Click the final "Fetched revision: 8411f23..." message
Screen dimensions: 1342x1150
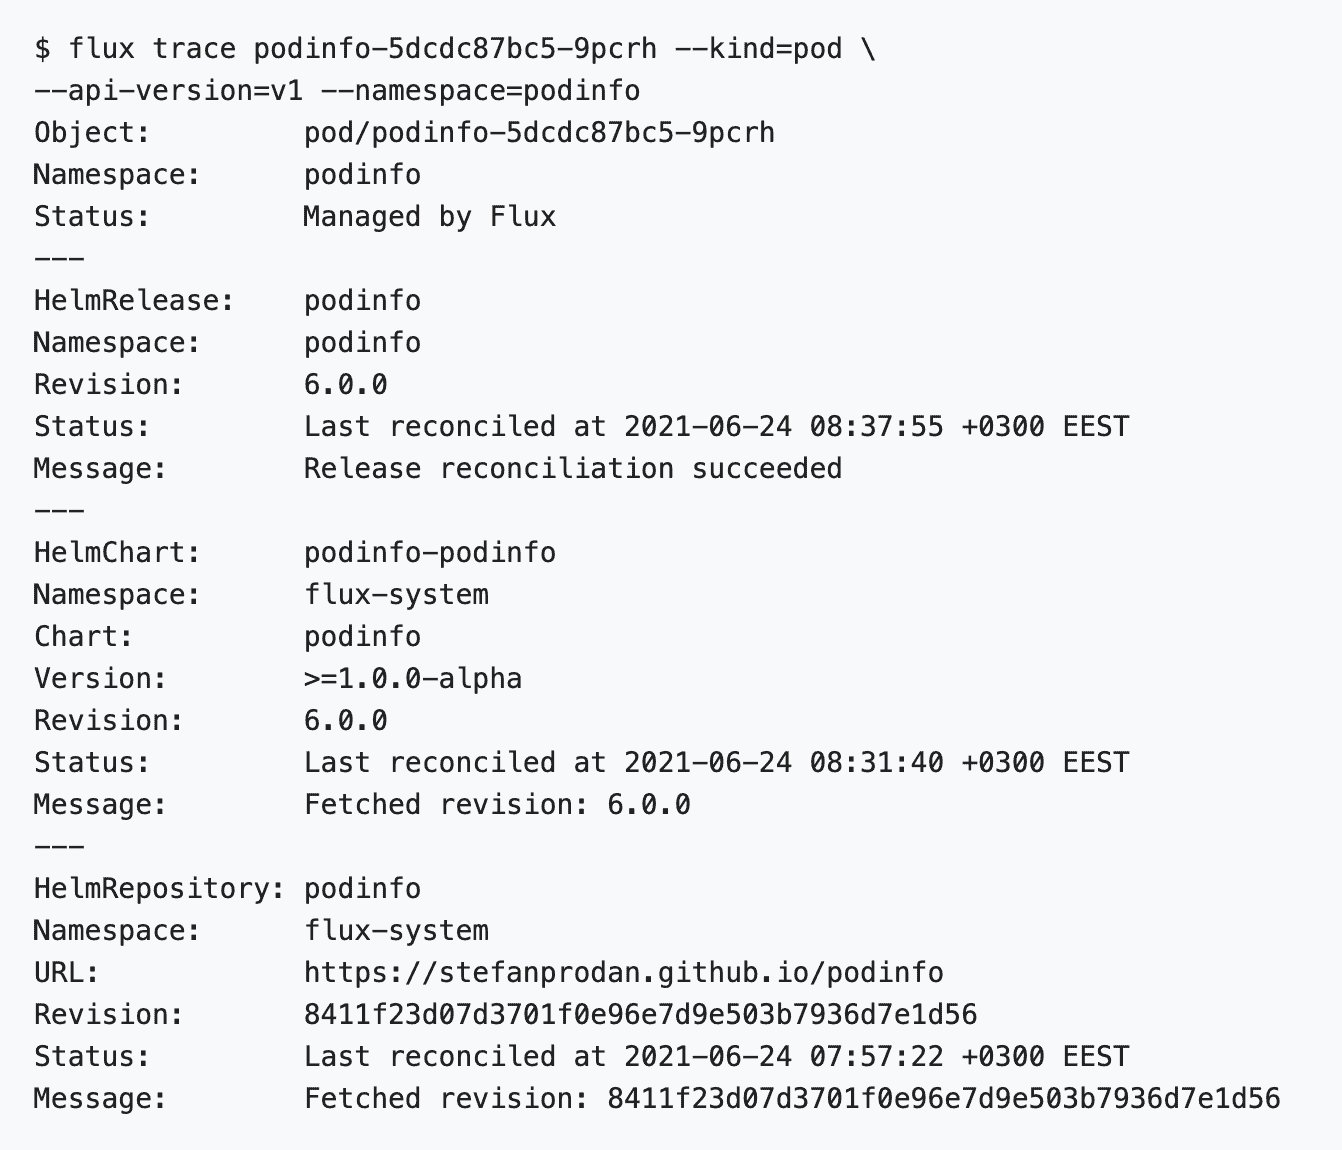792,1099
